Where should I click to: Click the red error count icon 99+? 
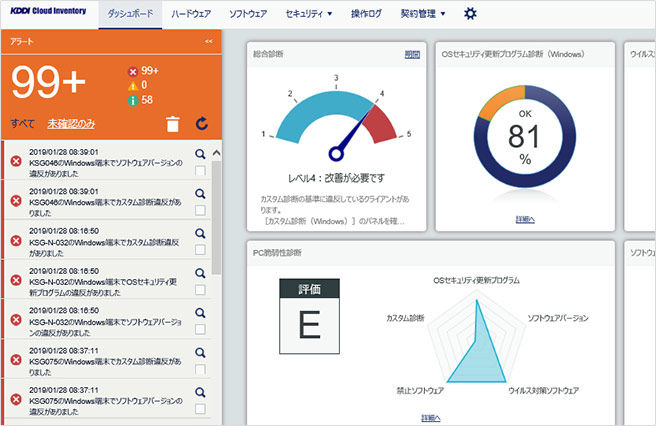(133, 72)
